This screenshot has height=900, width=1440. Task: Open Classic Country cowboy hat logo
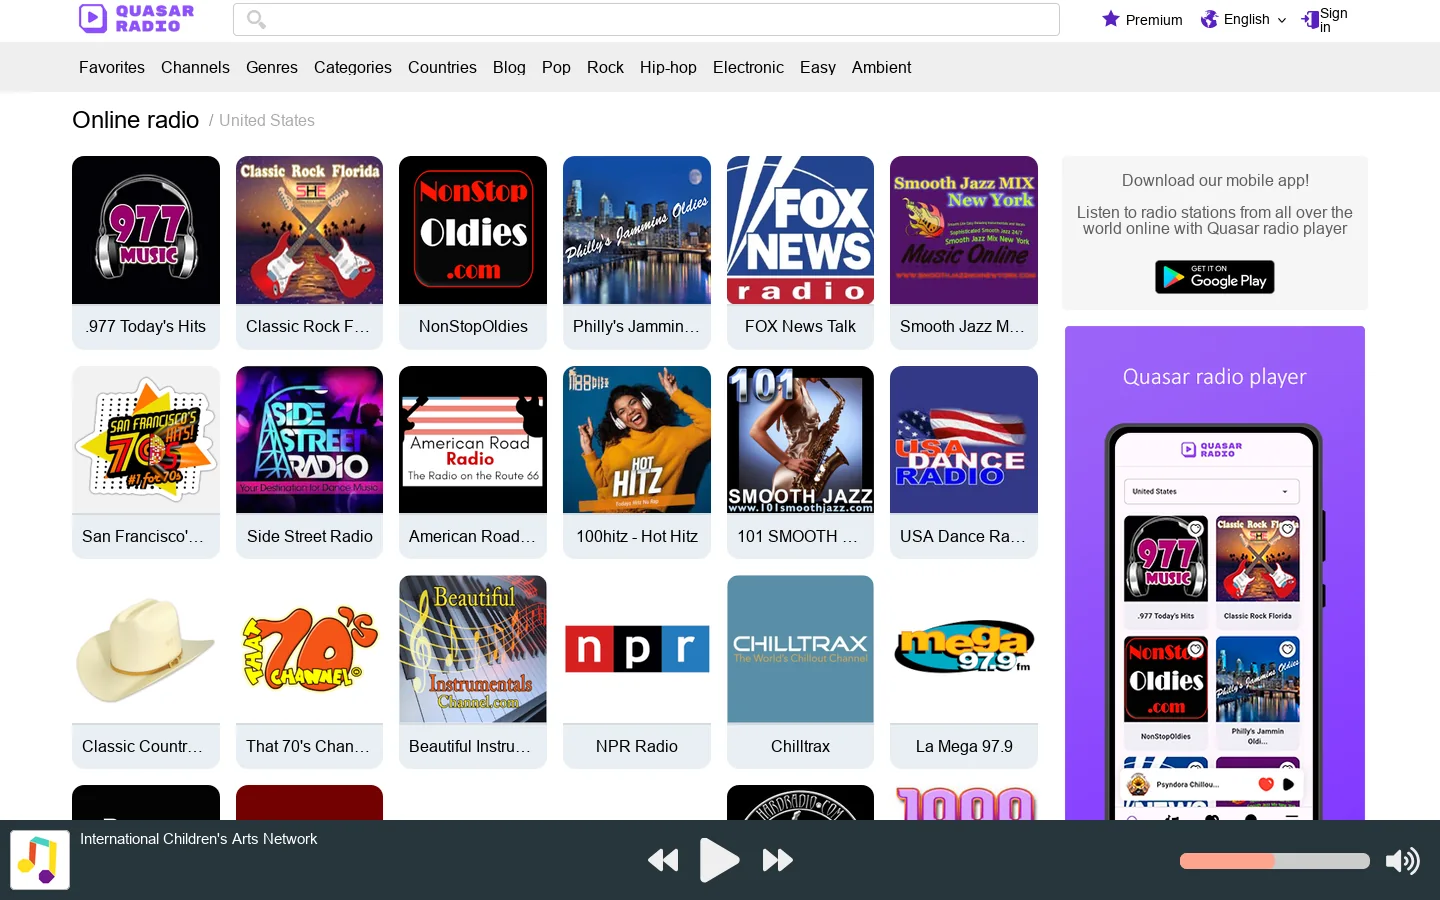[146, 649]
